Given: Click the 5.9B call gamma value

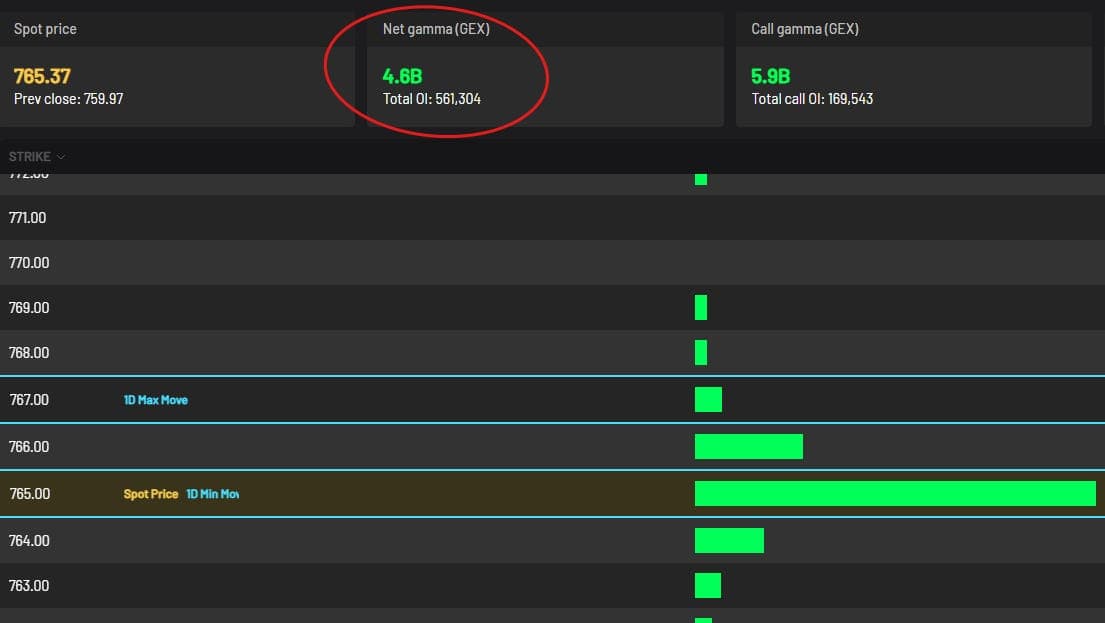Looking at the screenshot, I should 770,76.
